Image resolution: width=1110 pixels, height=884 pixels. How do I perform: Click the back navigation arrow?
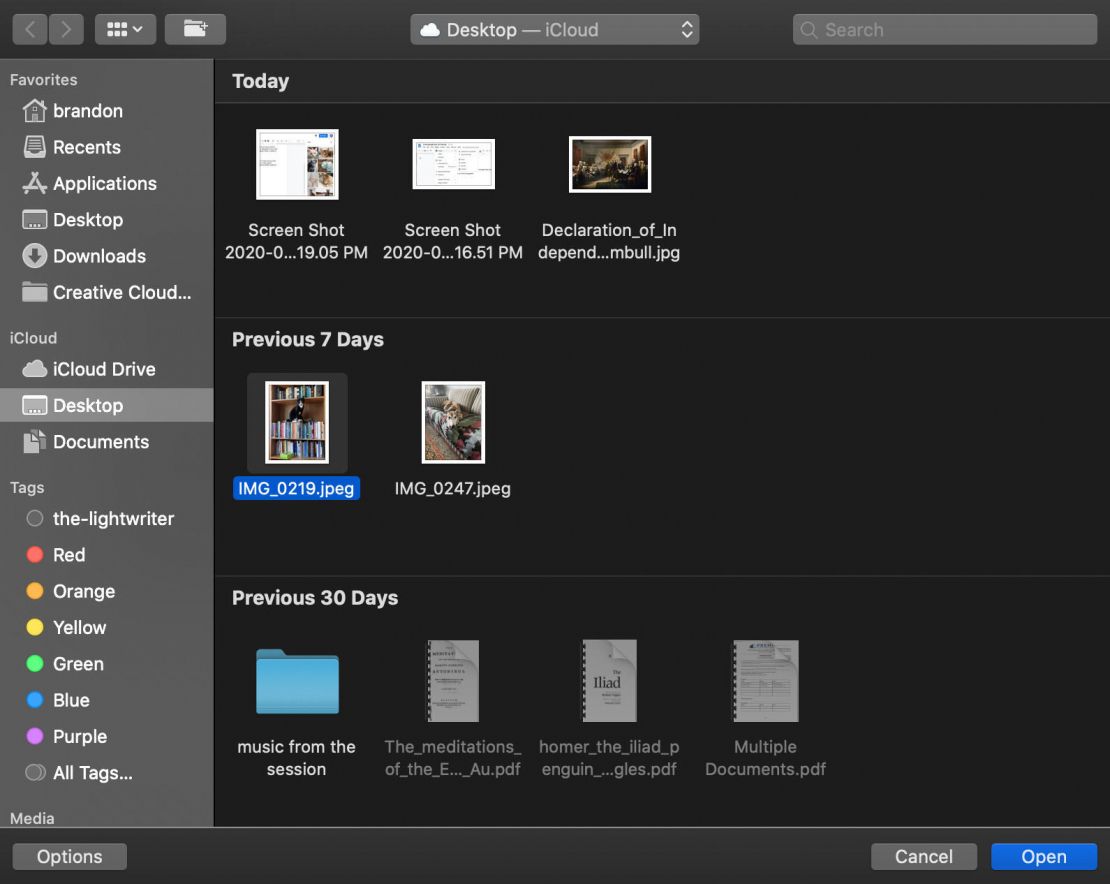(x=30, y=29)
